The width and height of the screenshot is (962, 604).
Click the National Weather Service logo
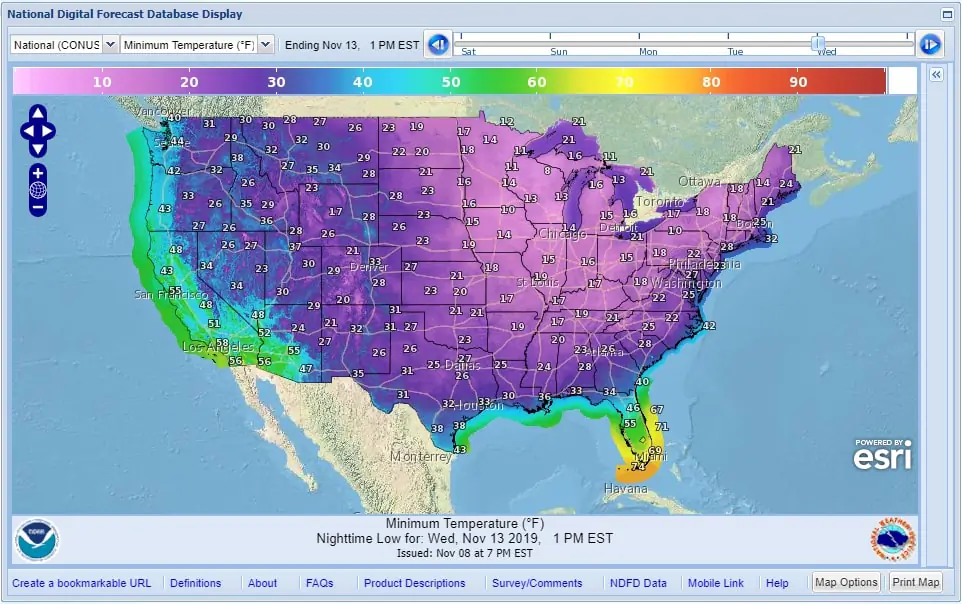(893, 540)
